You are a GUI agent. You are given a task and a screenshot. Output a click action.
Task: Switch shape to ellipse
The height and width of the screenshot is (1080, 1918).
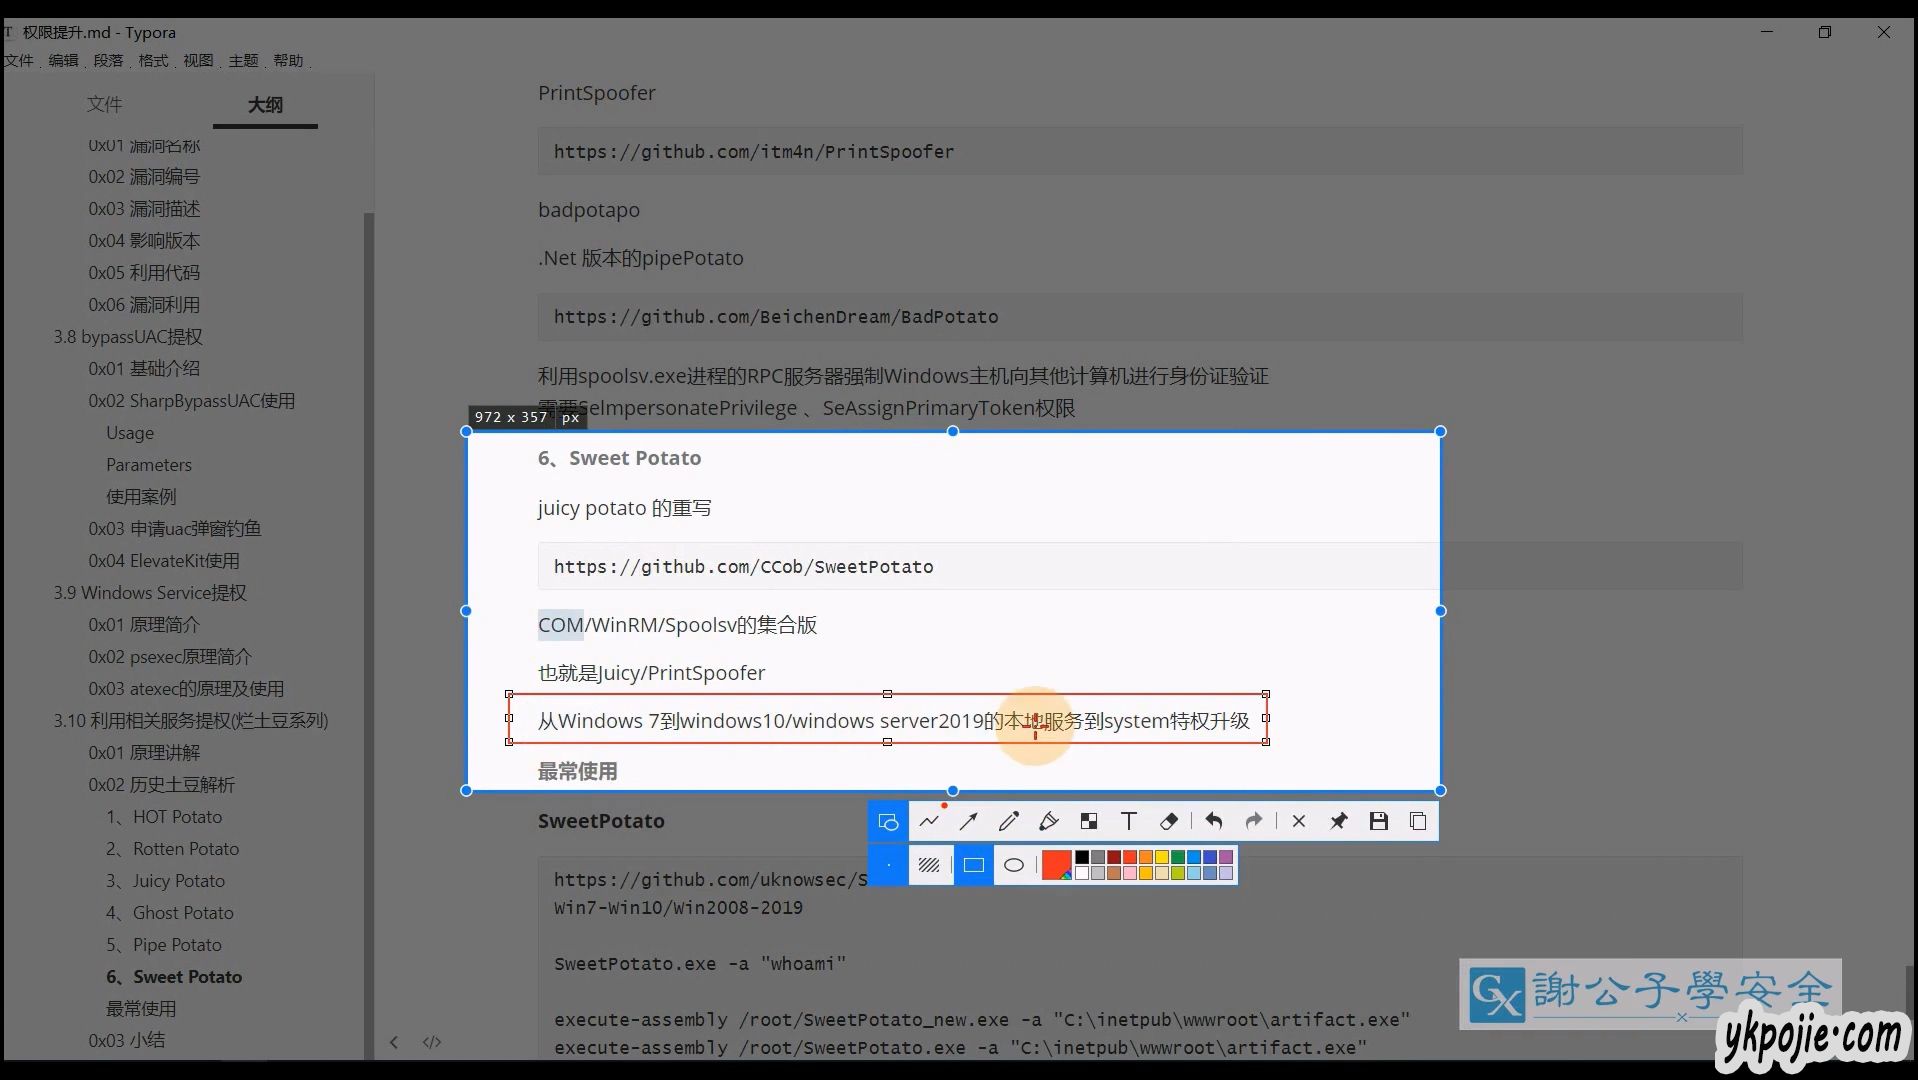(x=1014, y=865)
